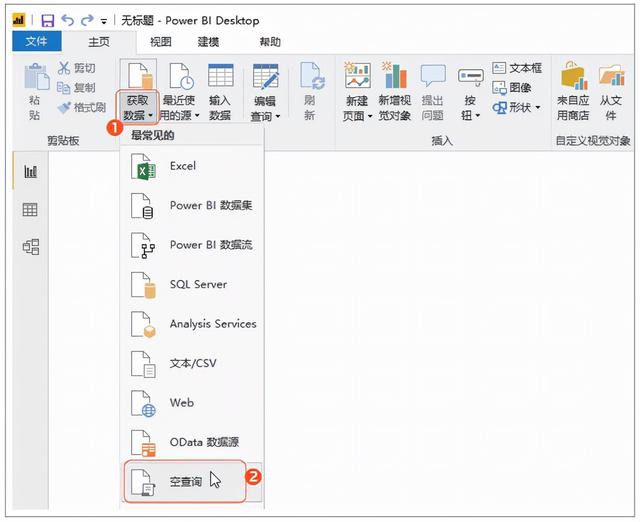Expand the quick access toolbar customize arrow
This screenshot has height=522, width=640.
104,22
